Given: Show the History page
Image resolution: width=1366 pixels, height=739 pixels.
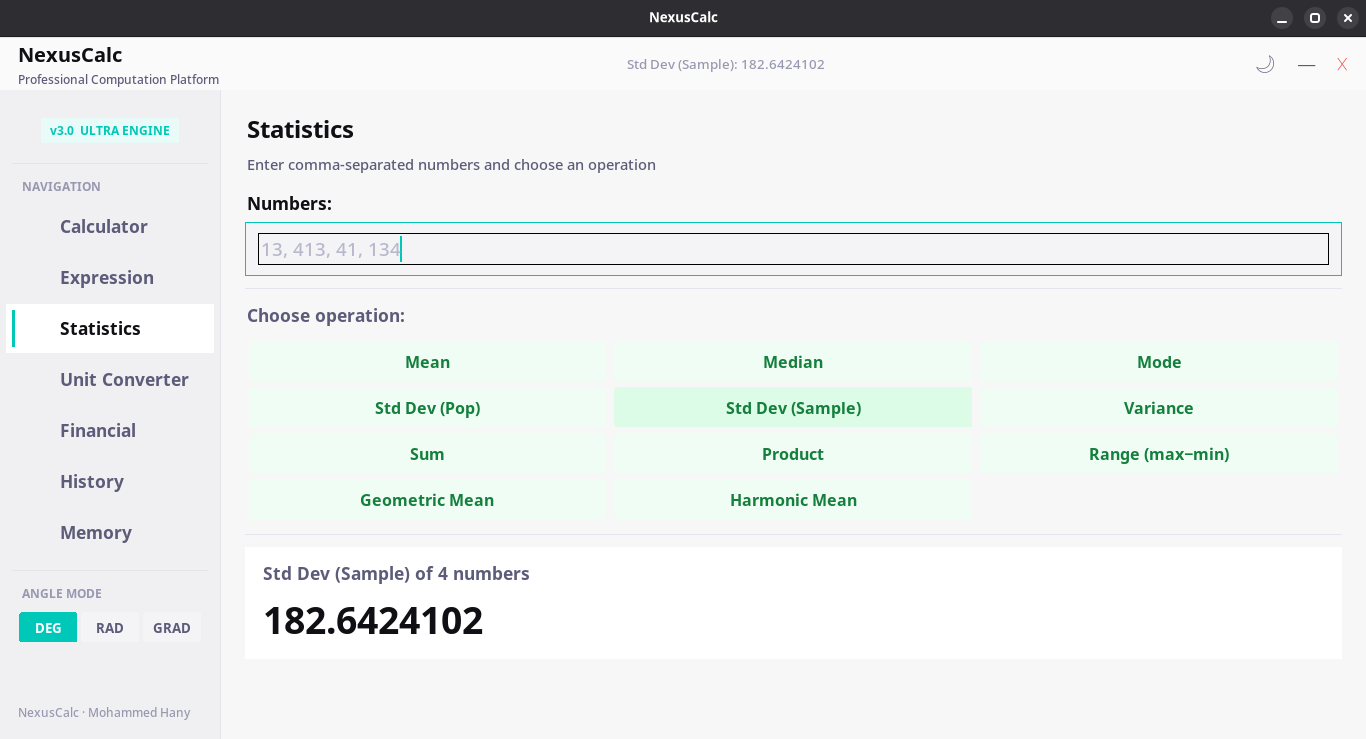Looking at the screenshot, I should pos(110,482).
